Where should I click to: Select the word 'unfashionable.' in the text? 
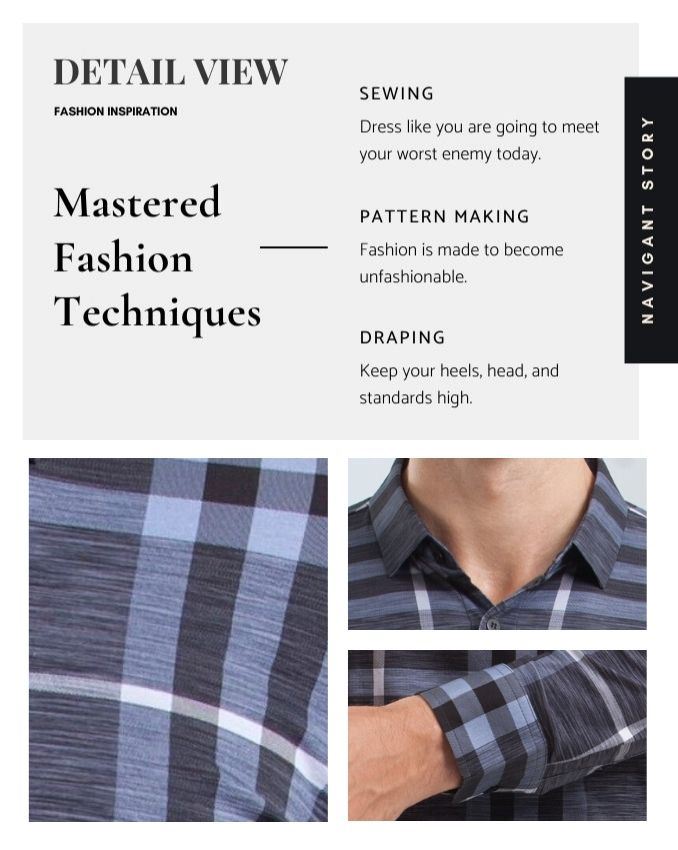413,277
